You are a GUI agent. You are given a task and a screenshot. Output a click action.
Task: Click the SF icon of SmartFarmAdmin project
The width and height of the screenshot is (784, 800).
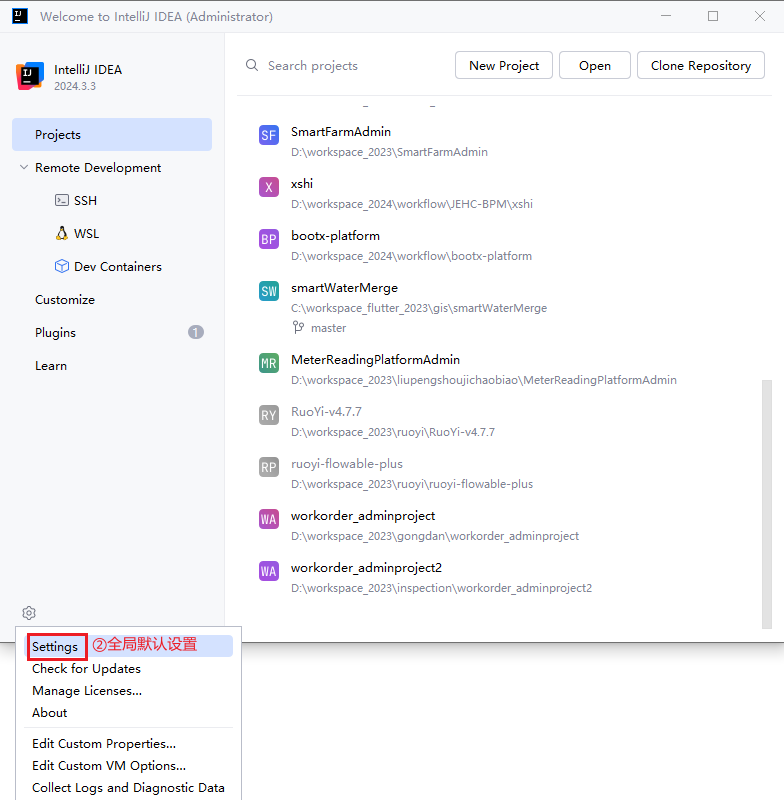click(x=269, y=135)
